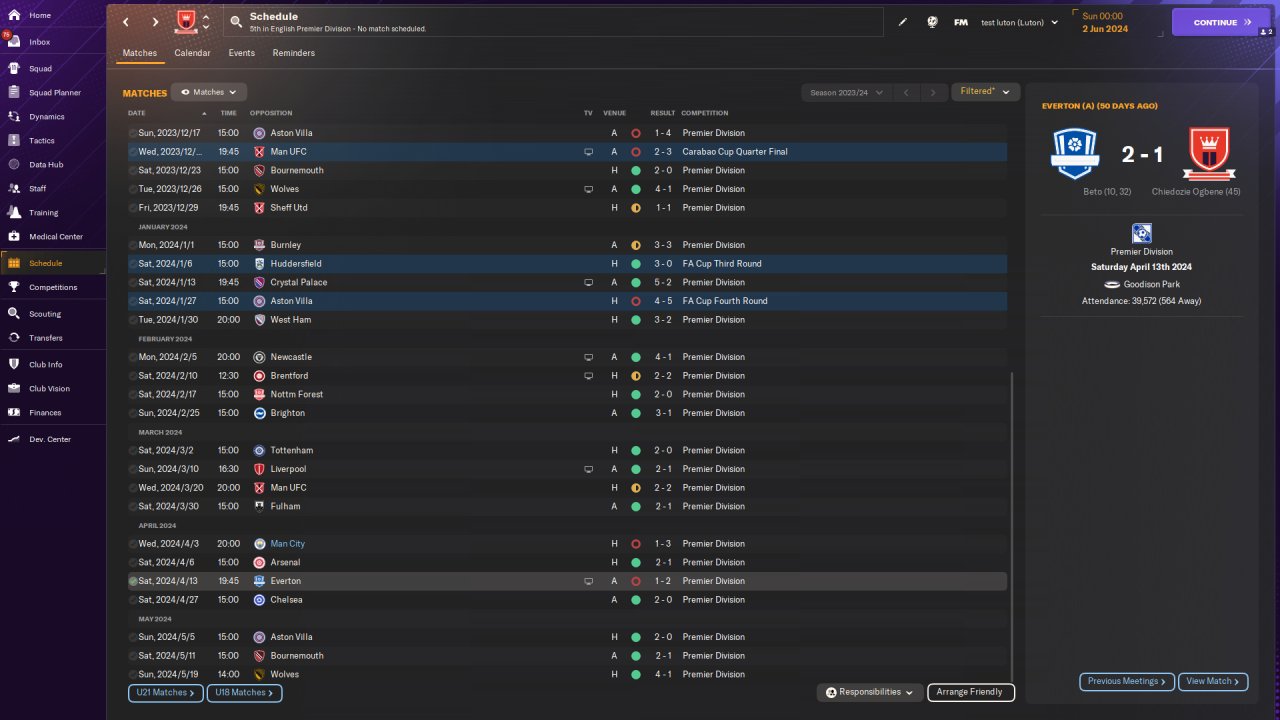Click the Luton club badge in the header
The image size is (1280, 720).
tap(186, 21)
